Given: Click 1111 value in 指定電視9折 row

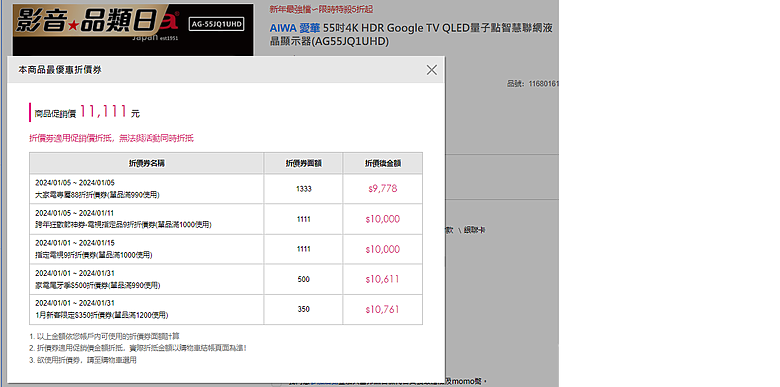Looking at the screenshot, I should tap(303, 249).
